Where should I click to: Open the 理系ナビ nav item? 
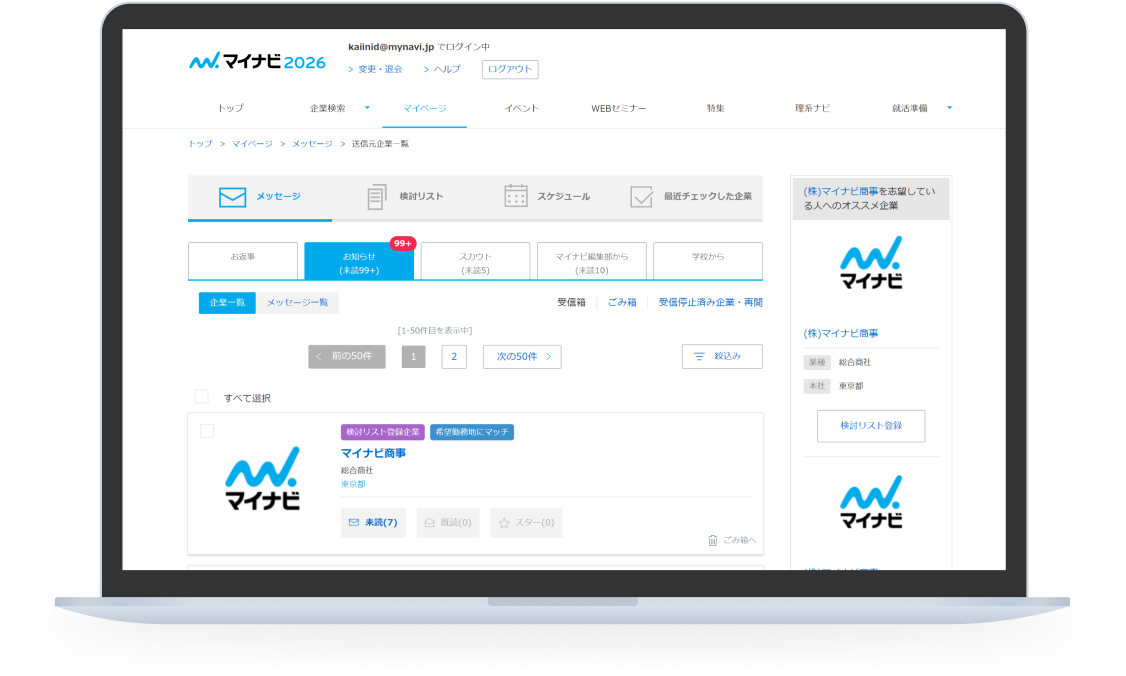[812, 108]
